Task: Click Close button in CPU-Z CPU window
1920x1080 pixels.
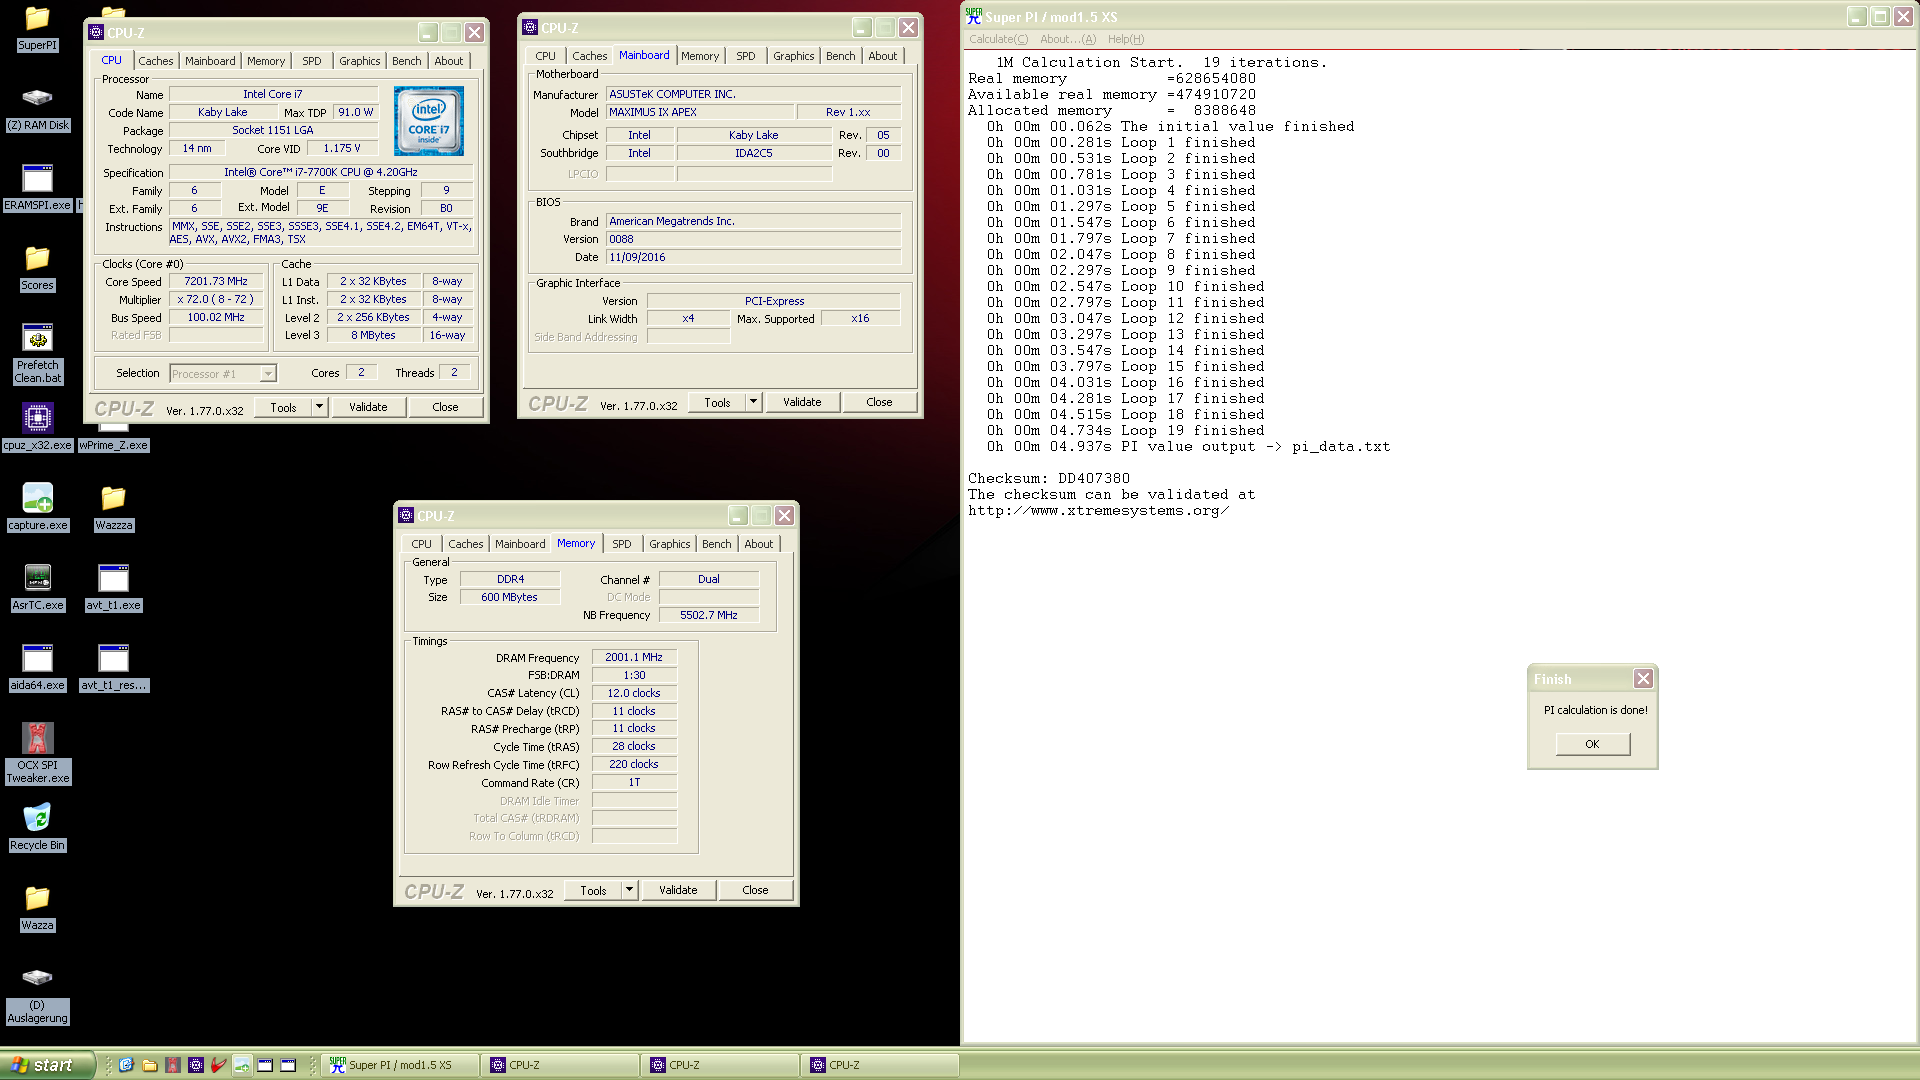Action: point(445,407)
